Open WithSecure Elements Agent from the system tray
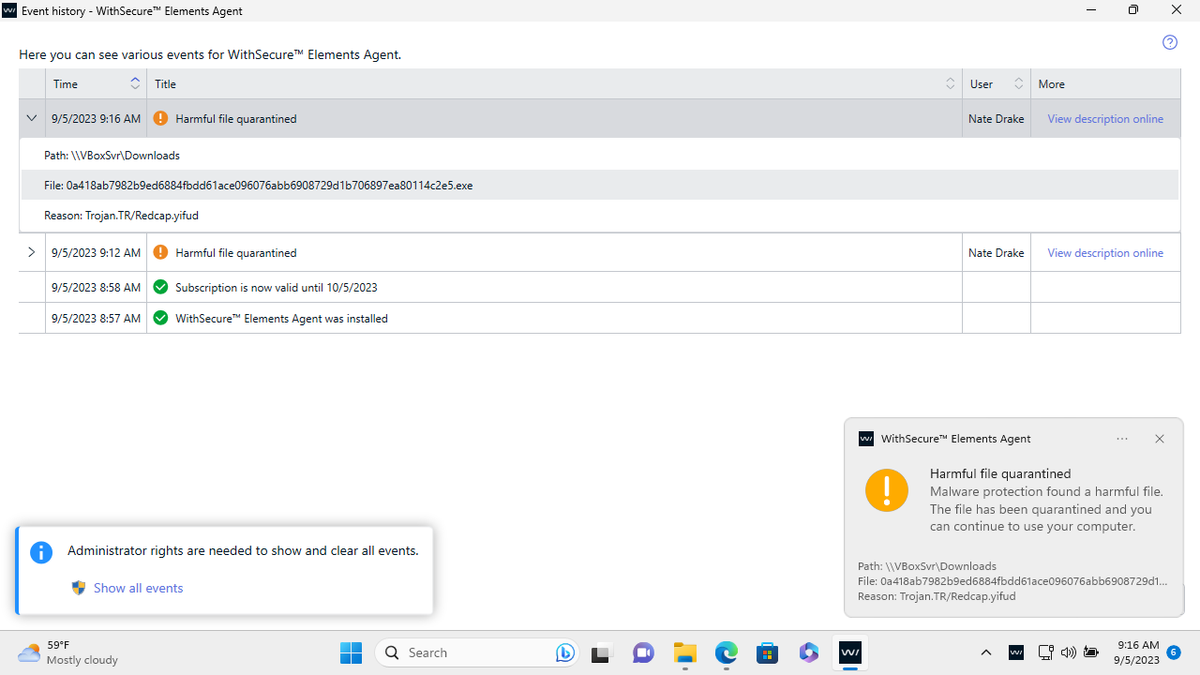The width and height of the screenshot is (1200, 675). (x=1016, y=652)
